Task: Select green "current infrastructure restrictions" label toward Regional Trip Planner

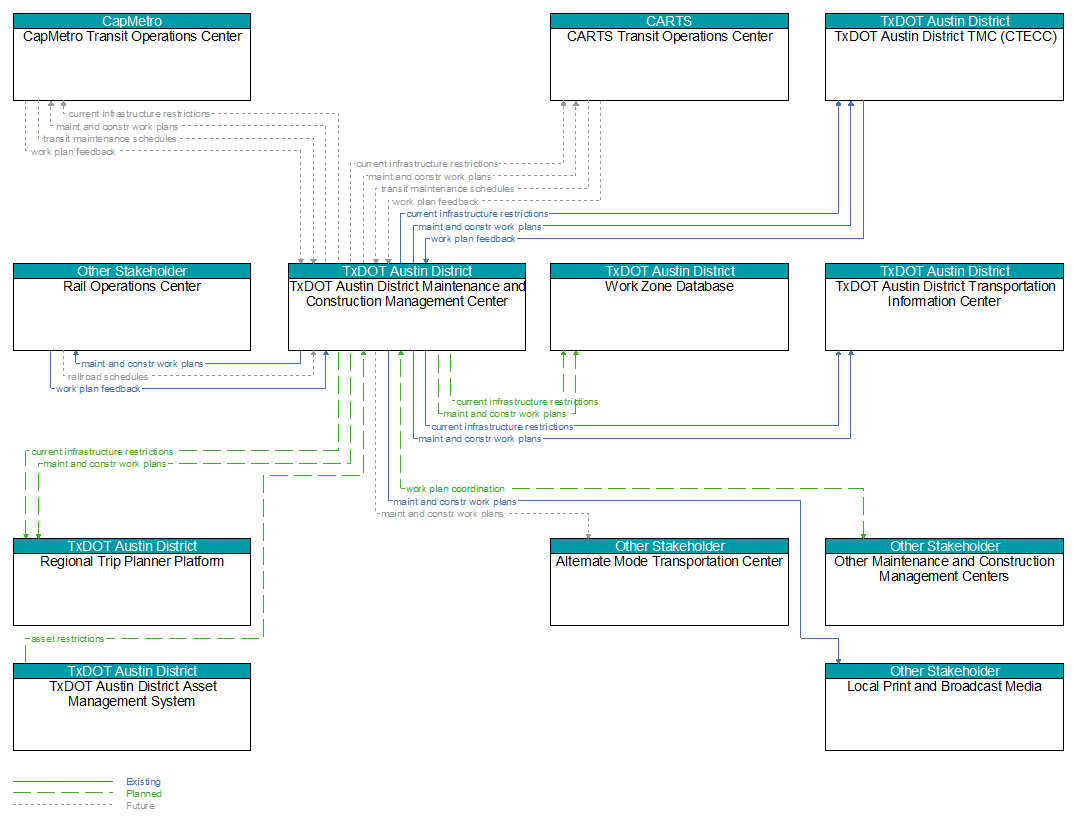Action: click(x=102, y=452)
